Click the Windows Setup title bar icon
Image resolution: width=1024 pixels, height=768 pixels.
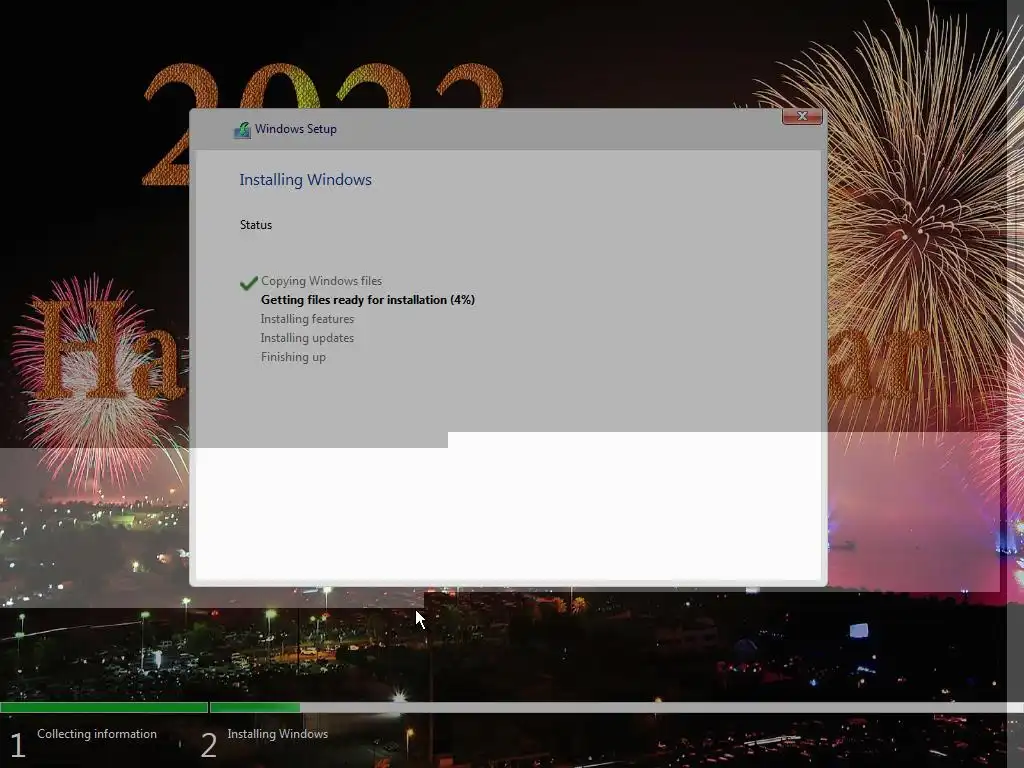click(x=242, y=130)
